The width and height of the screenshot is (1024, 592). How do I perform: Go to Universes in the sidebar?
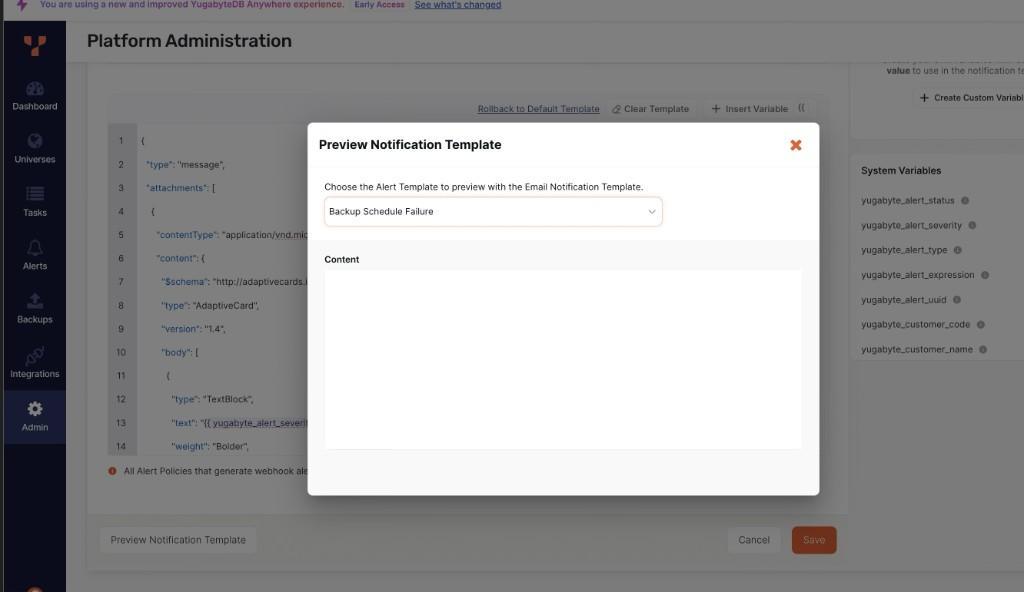coord(35,149)
